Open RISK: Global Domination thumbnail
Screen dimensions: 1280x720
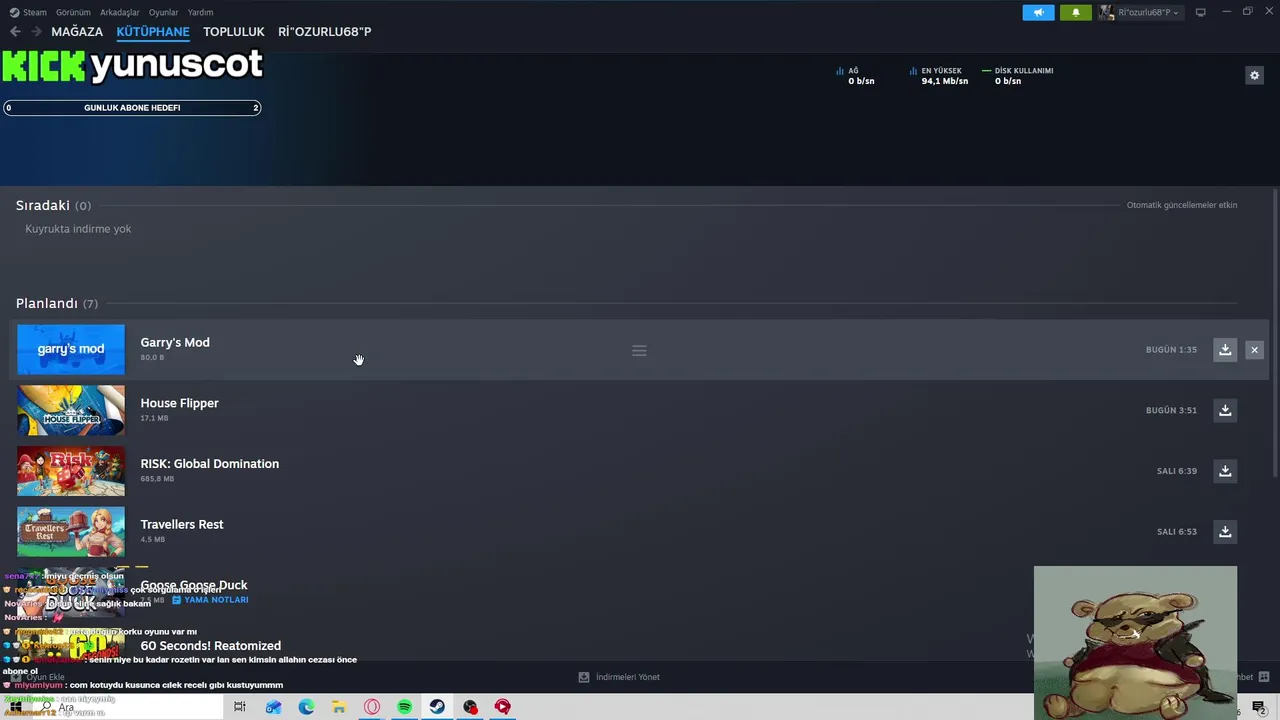(71, 471)
